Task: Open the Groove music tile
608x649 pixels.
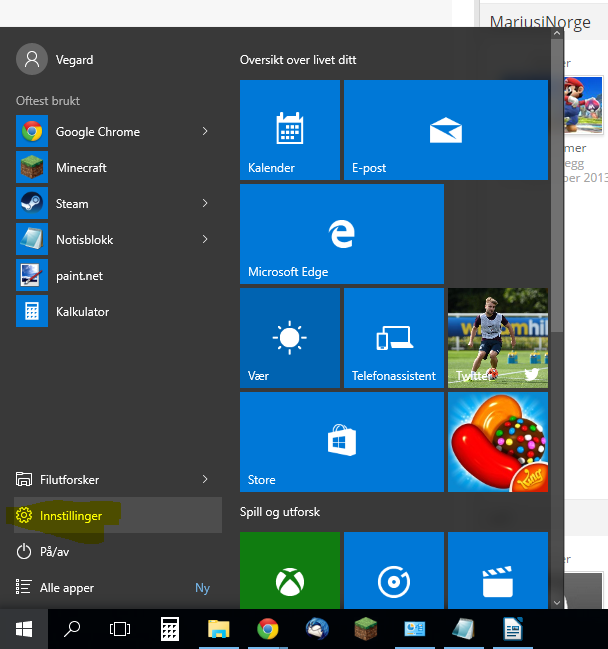Action: [394, 570]
